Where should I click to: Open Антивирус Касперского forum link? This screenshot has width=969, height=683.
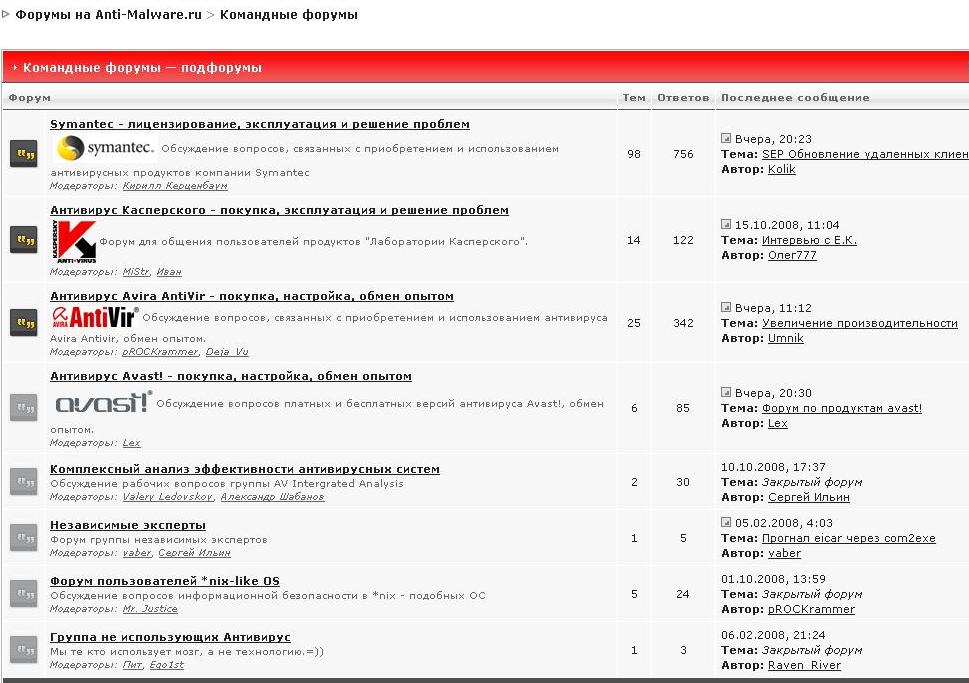(279, 210)
